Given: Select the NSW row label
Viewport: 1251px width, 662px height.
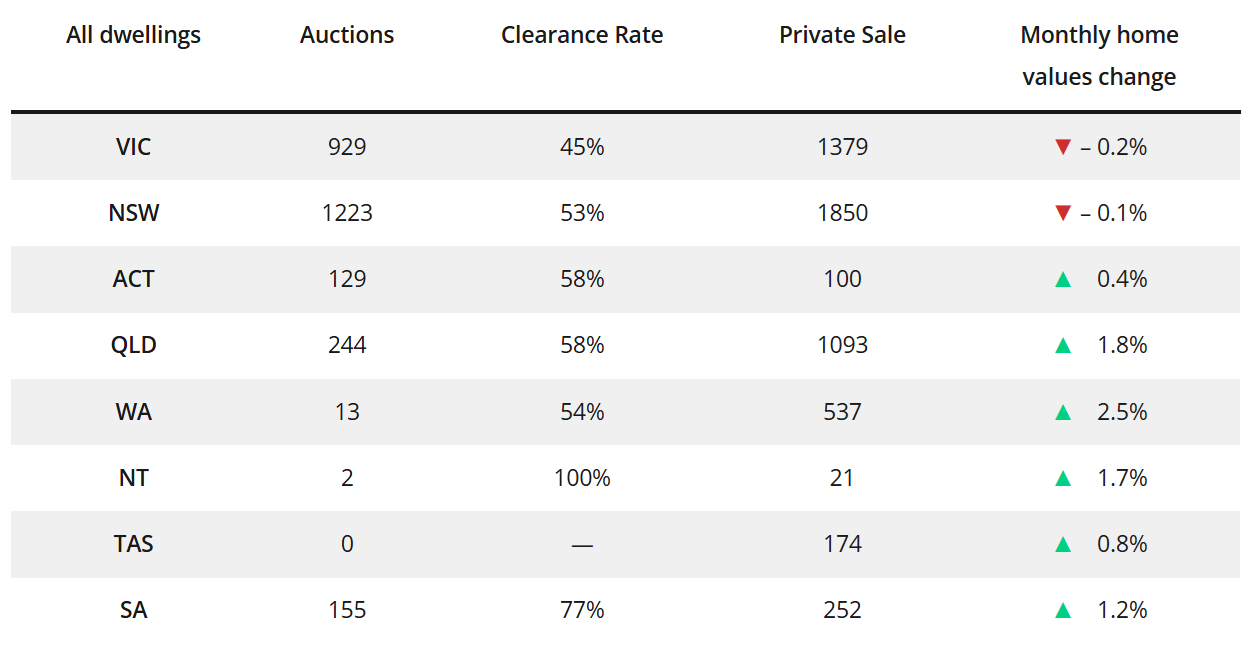Looking at the screenshot, I should (x=133, y=213).
